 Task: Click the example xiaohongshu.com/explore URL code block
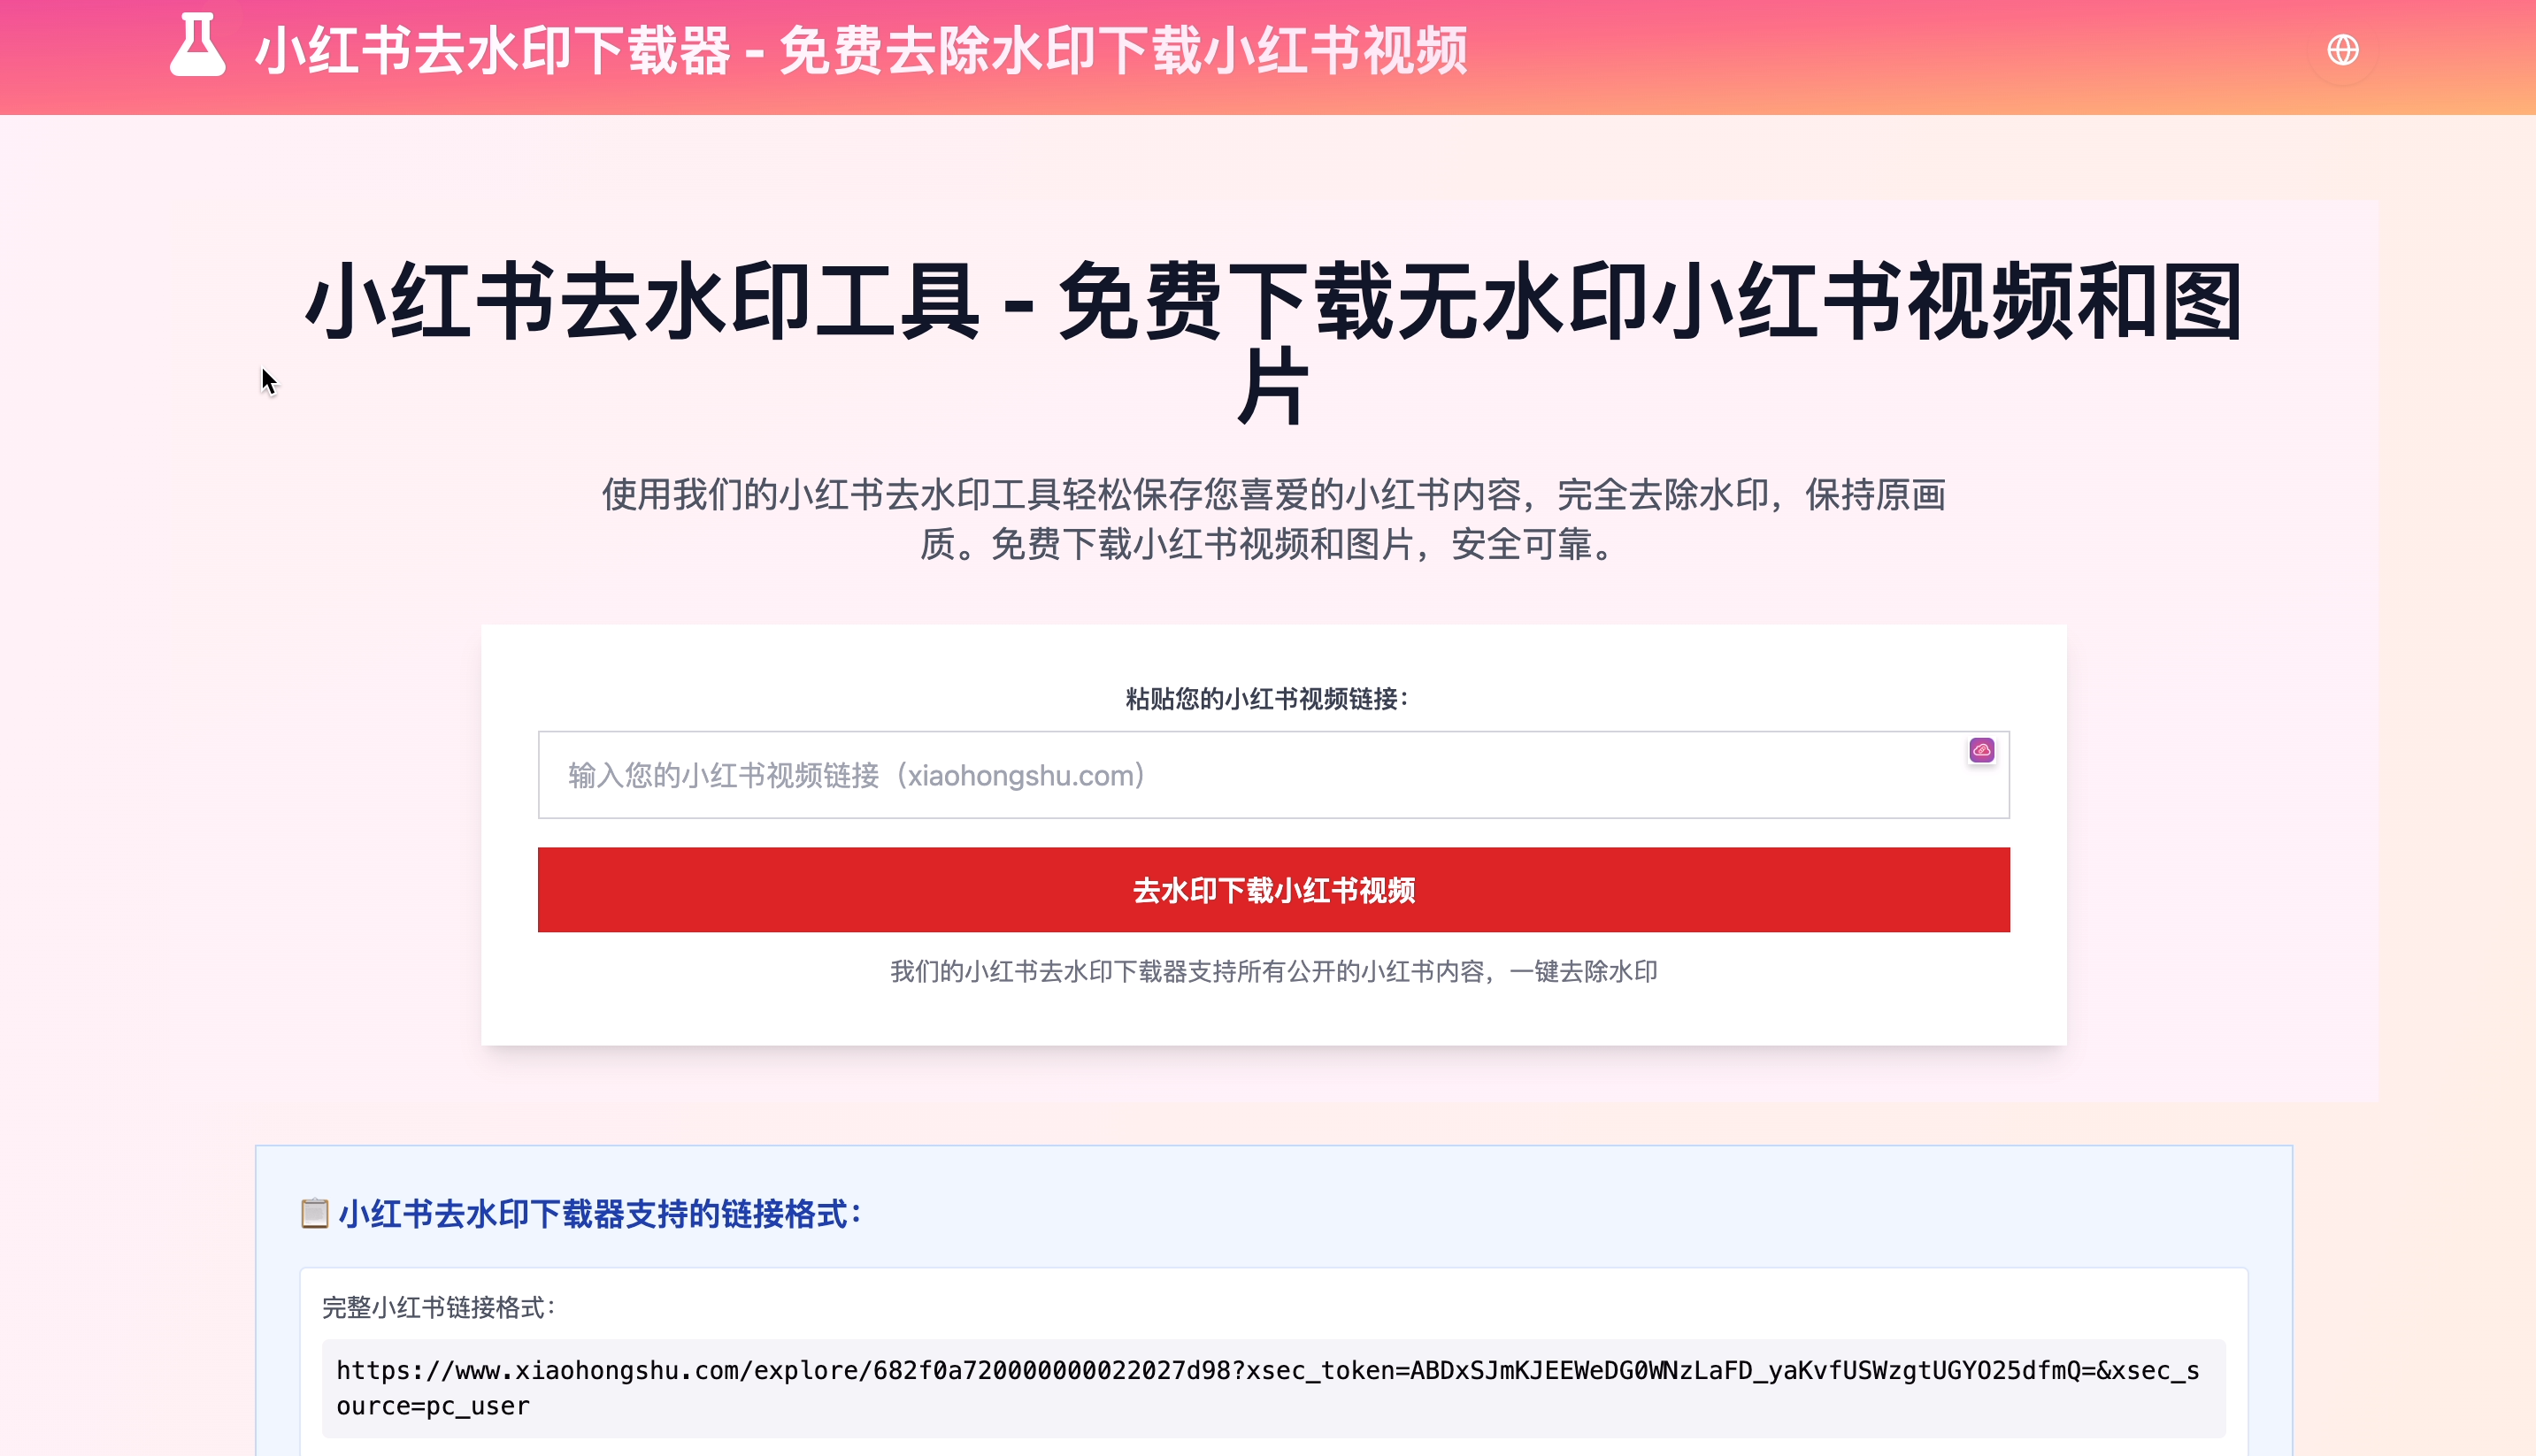pyautogui.click(x=1273, y=1388)
